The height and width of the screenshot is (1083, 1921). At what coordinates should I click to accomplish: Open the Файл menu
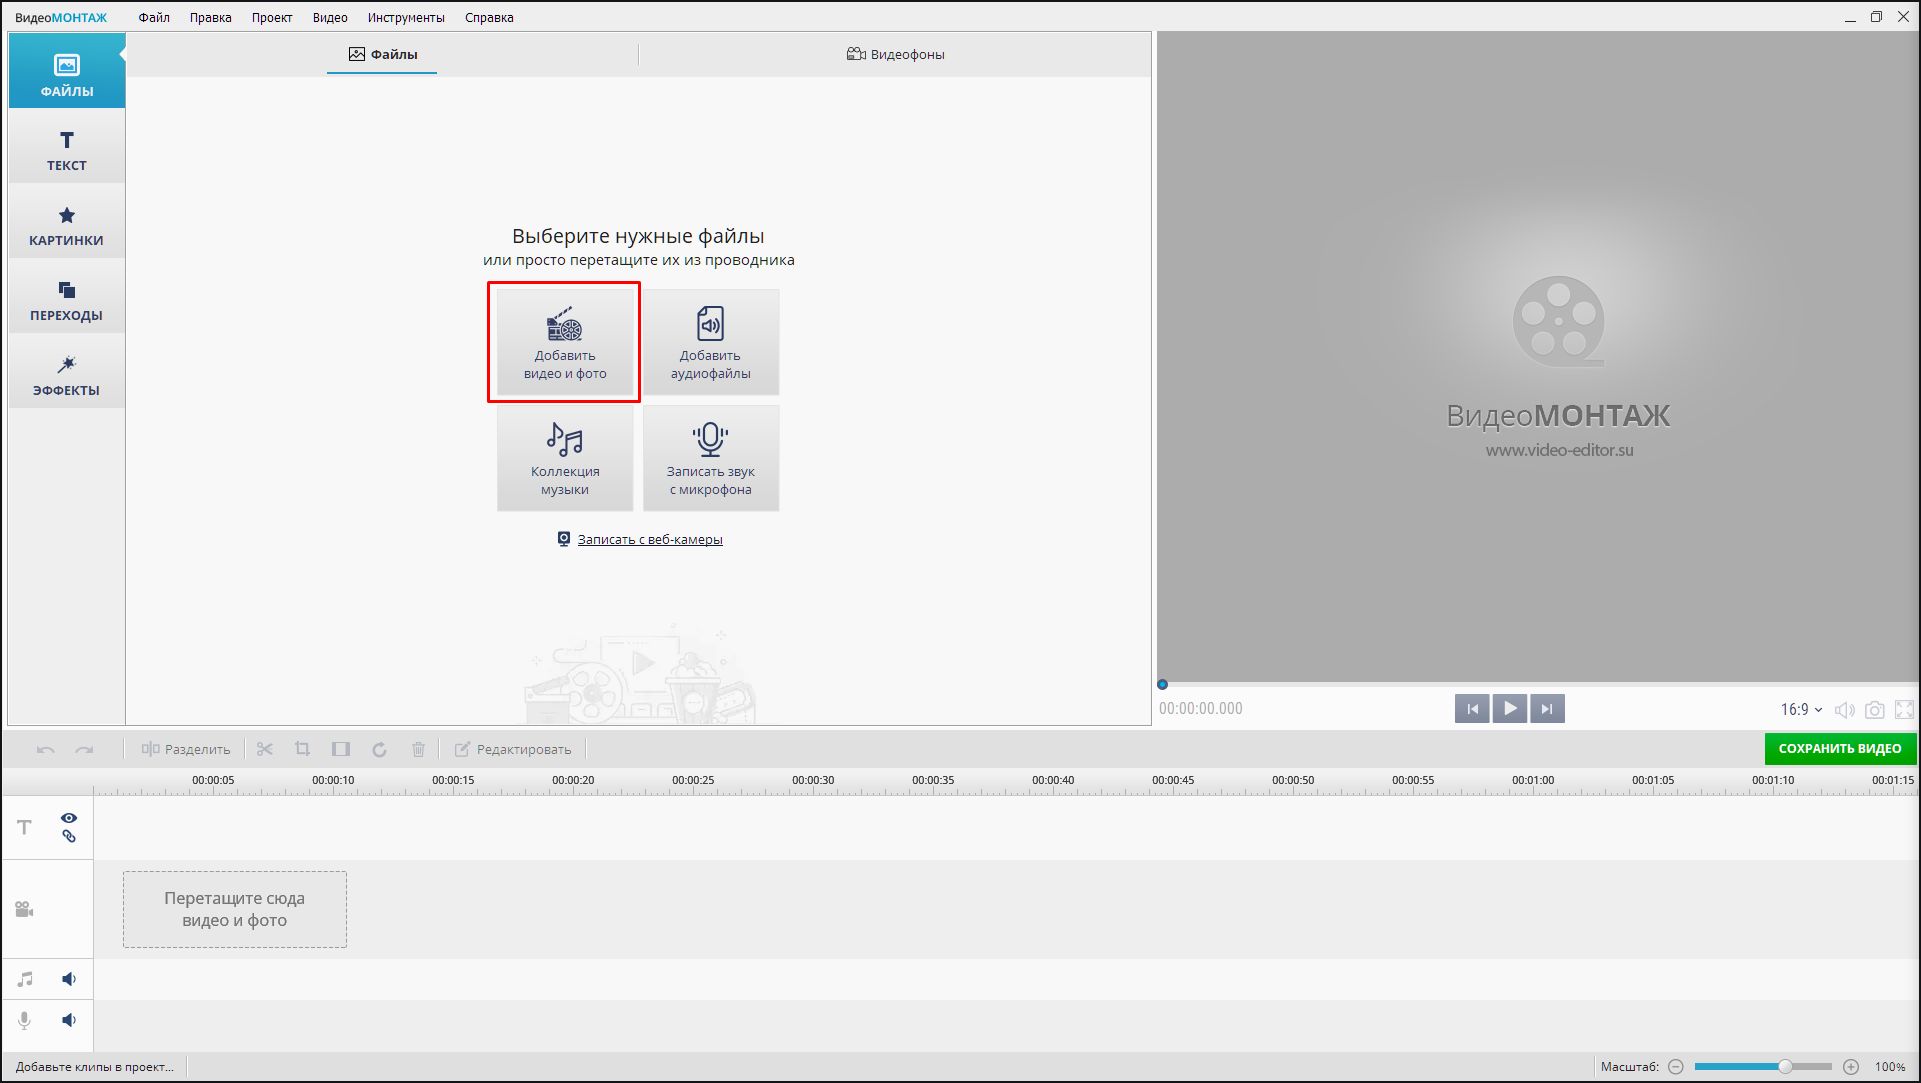coord(154,17)
